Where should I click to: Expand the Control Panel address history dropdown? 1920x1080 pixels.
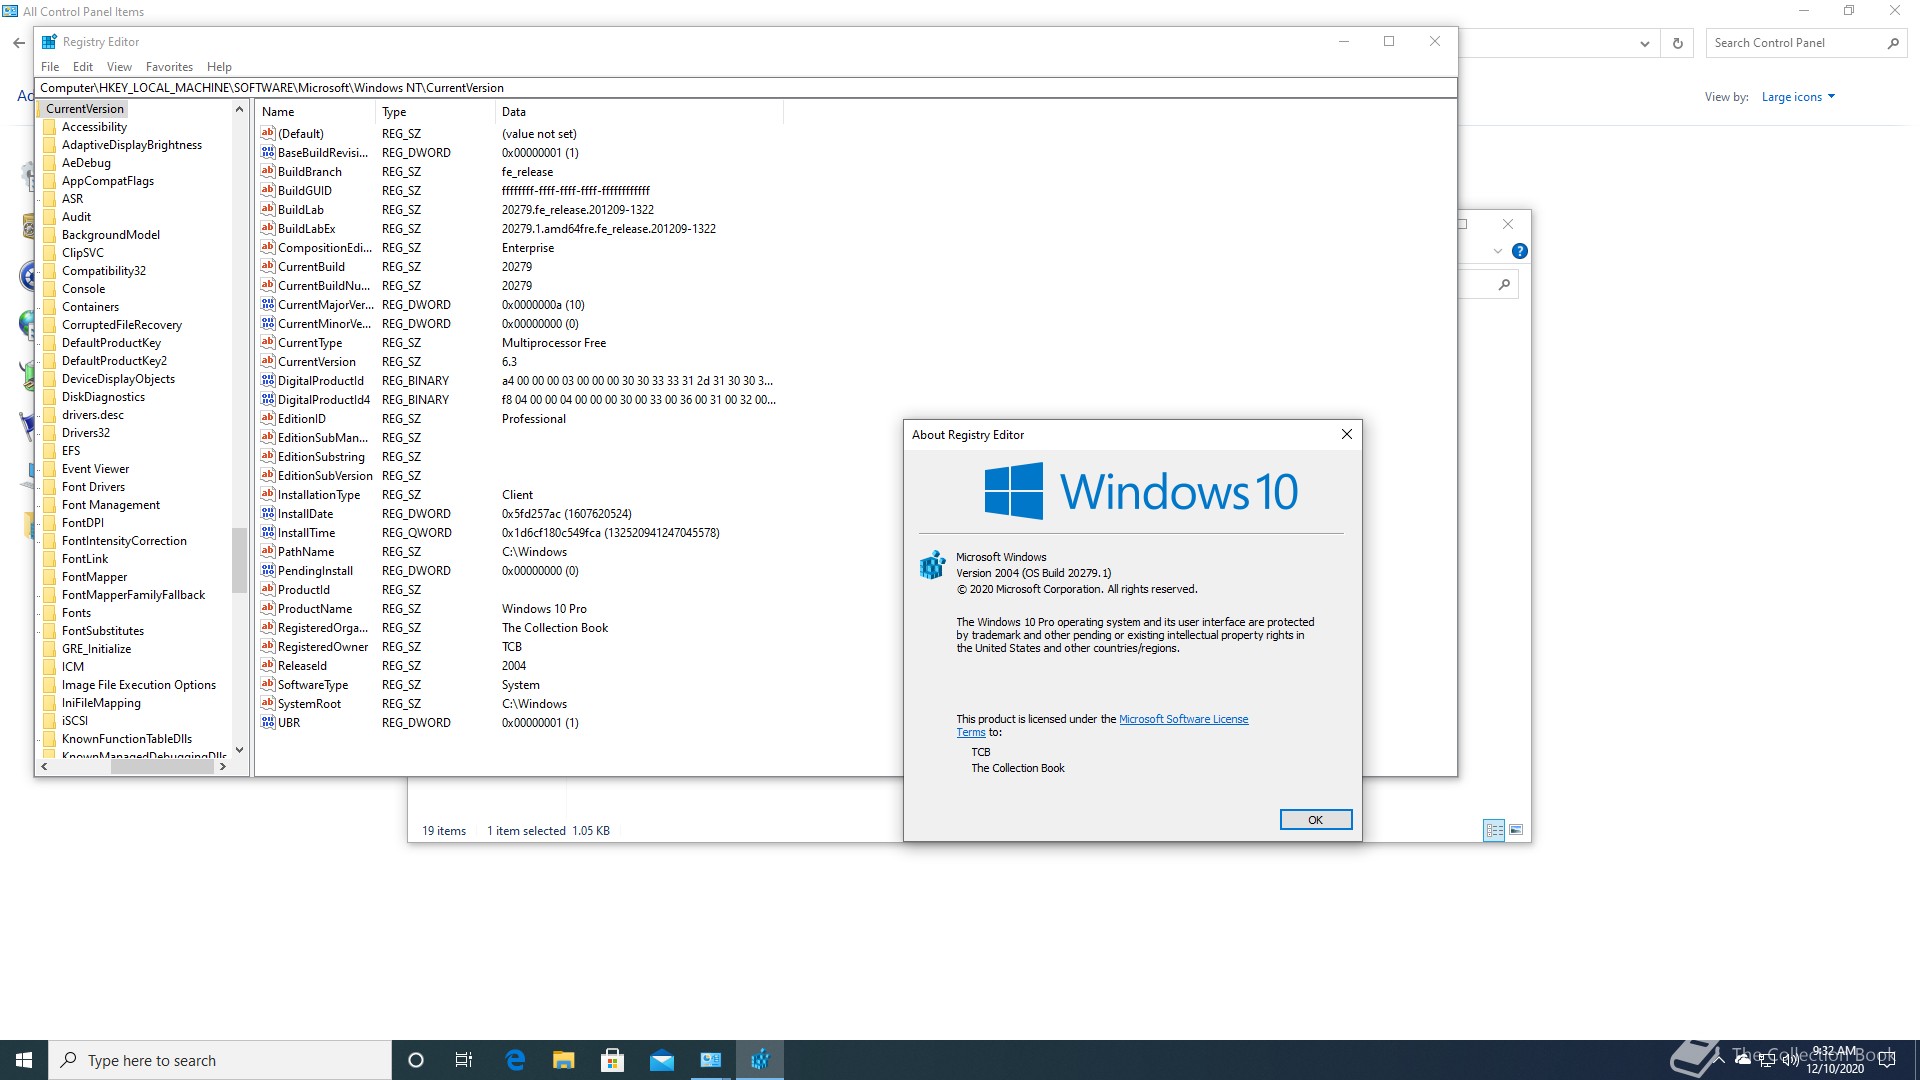[x=1644, y=43]
